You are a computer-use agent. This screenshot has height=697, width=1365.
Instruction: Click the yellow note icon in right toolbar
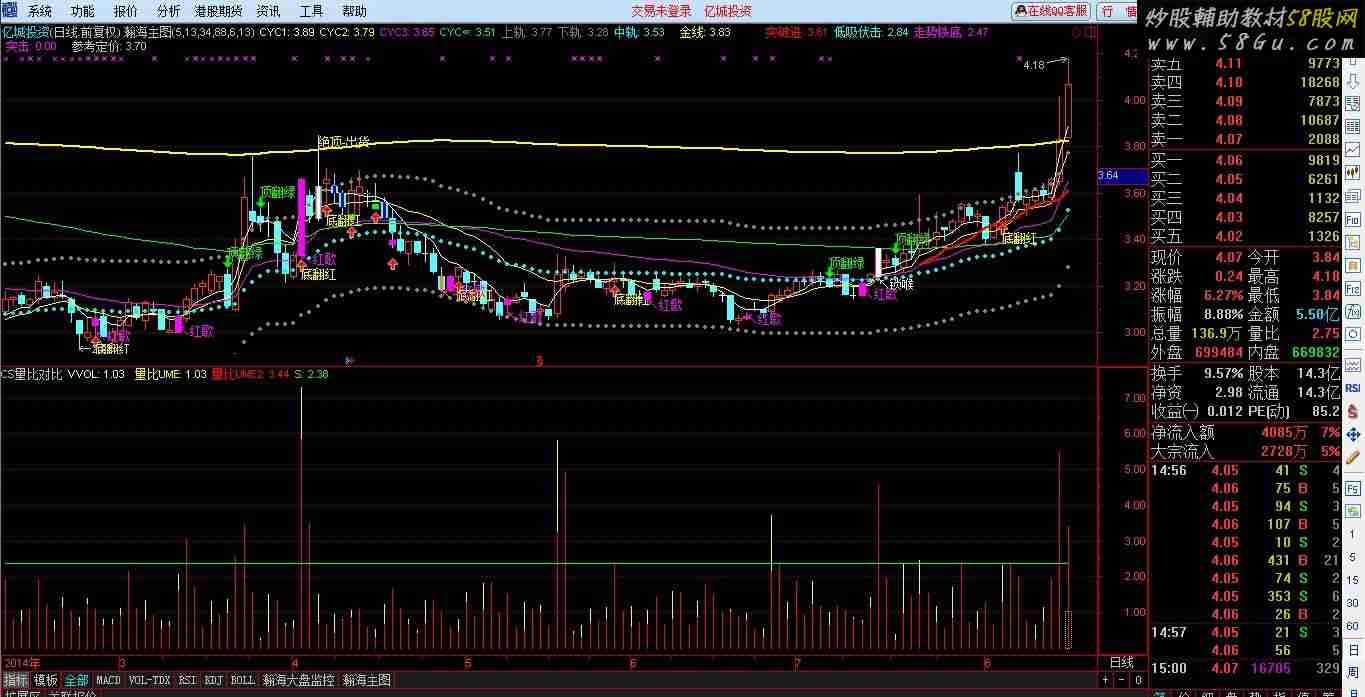1352,241
